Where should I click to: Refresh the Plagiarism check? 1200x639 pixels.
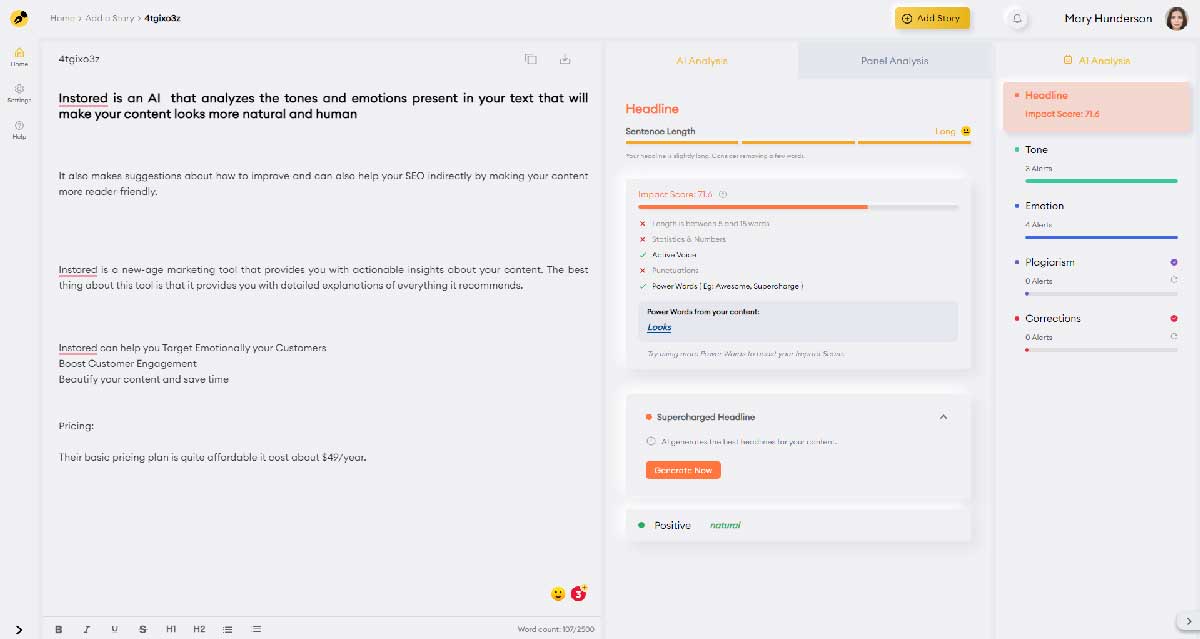pyautogui.click(x=1173, y=281)
